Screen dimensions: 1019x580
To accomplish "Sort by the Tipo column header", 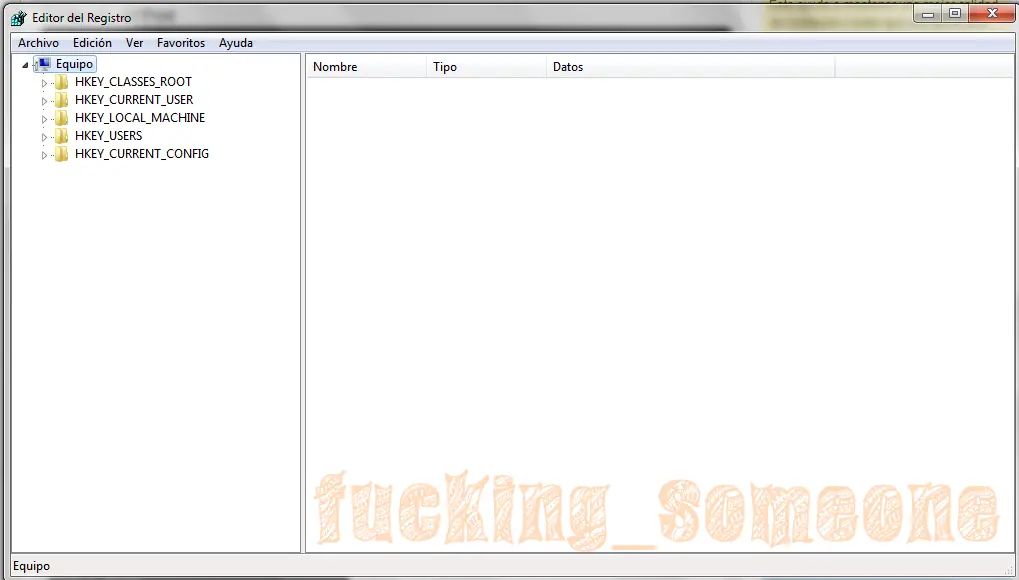I will tap(486, 66).
